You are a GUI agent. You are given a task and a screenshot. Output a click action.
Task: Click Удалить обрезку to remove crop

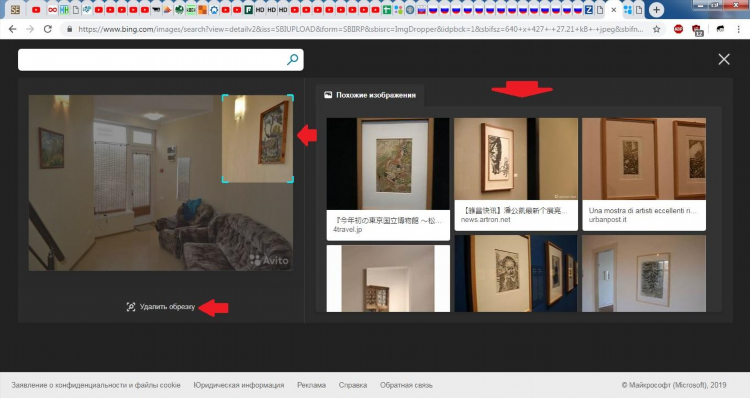(x=167, y=307)
